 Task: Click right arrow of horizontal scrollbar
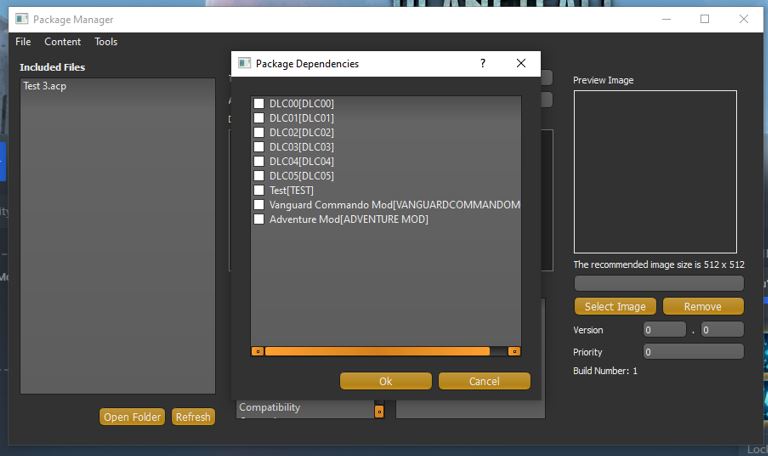(x=514, y=351)
